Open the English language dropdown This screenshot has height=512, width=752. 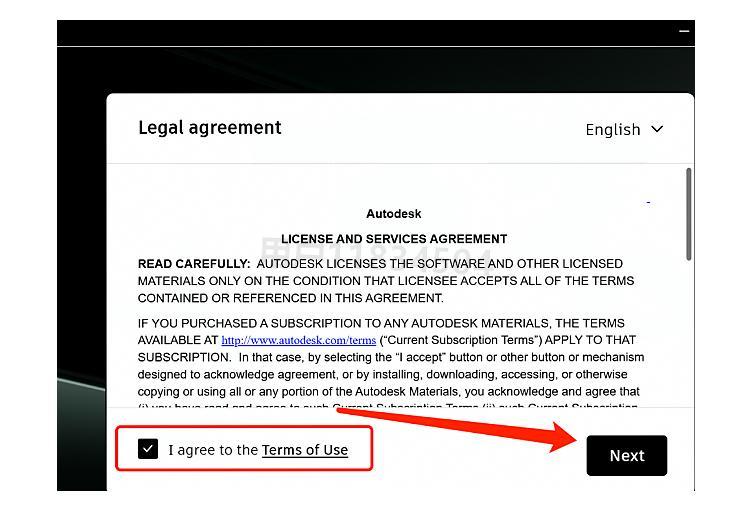pyautogui.click(x=624, y=129)
